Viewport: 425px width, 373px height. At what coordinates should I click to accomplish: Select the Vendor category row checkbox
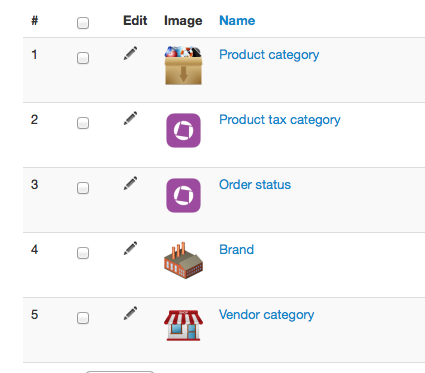pyautogui.click(x=83, y=318)
